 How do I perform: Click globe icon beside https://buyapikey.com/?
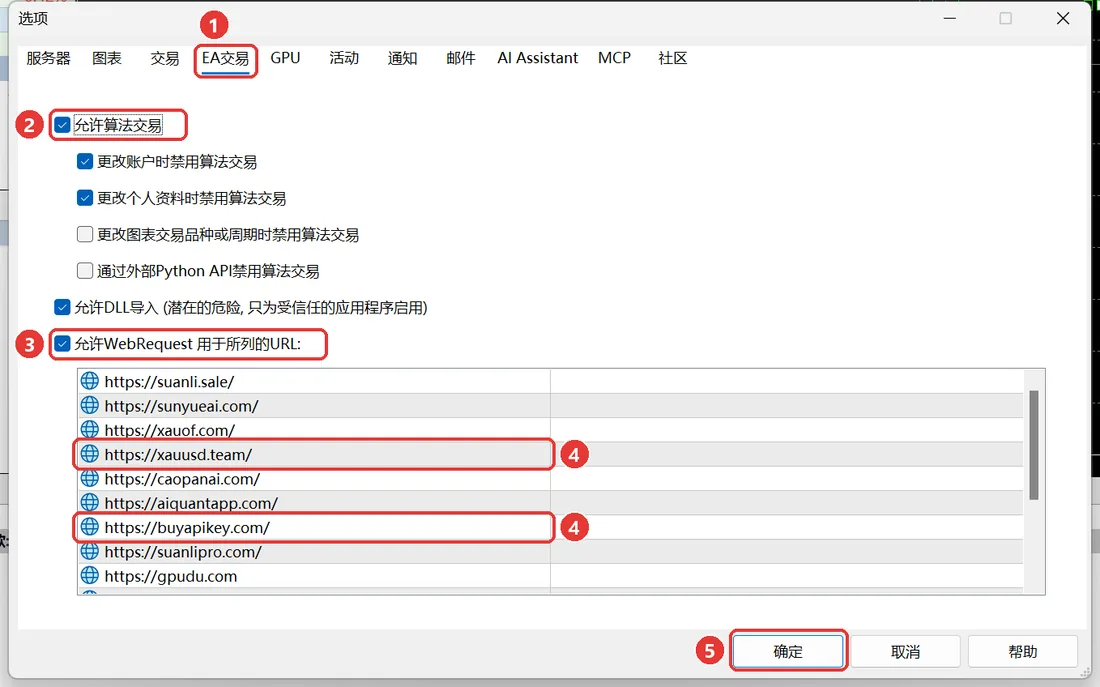[x=89, y=527]
